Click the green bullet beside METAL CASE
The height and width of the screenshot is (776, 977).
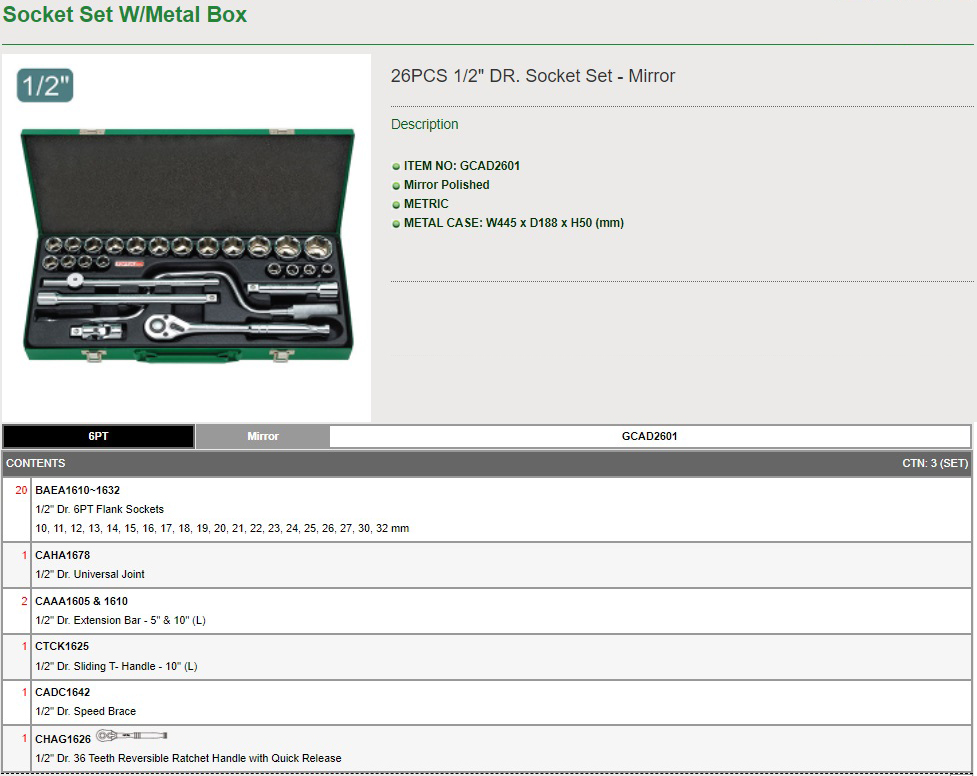396,224
